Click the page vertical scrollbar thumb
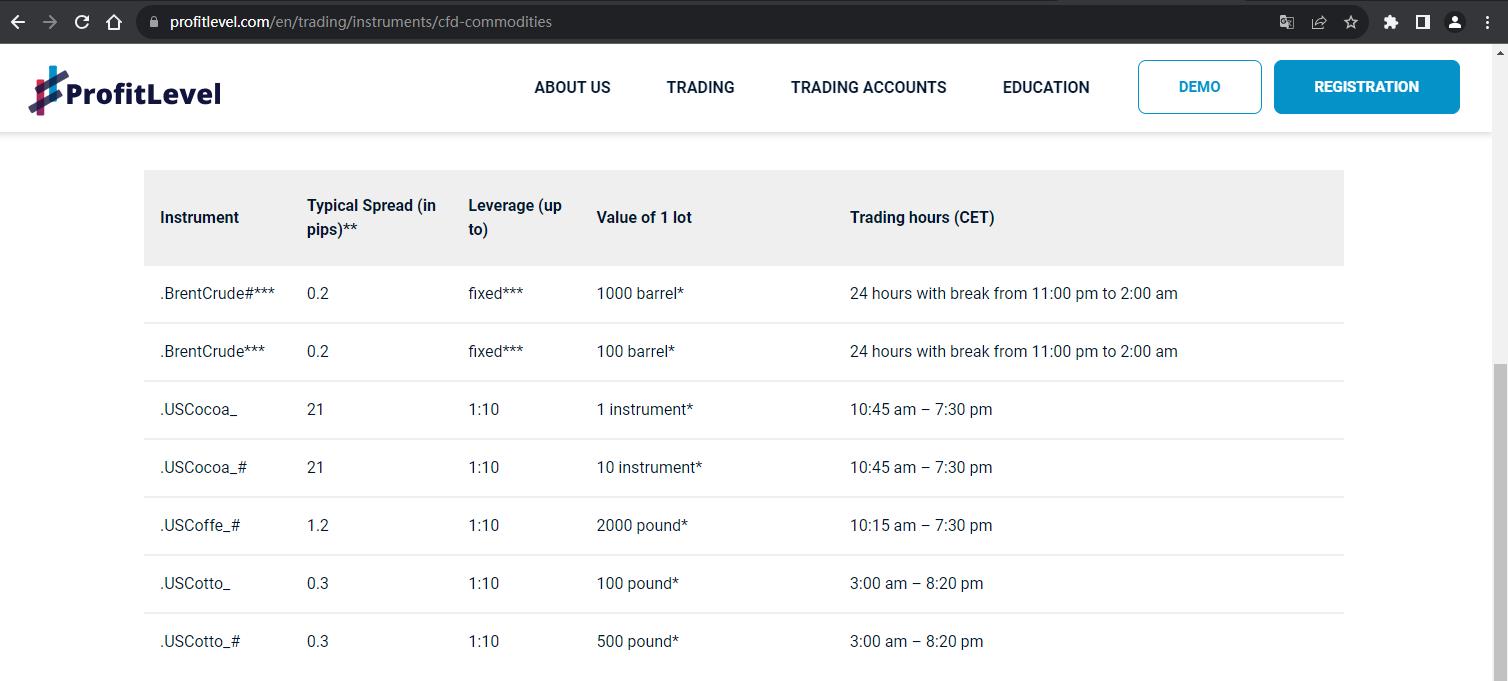Viewport: 1508px width, 681px height. point(1499,520)
